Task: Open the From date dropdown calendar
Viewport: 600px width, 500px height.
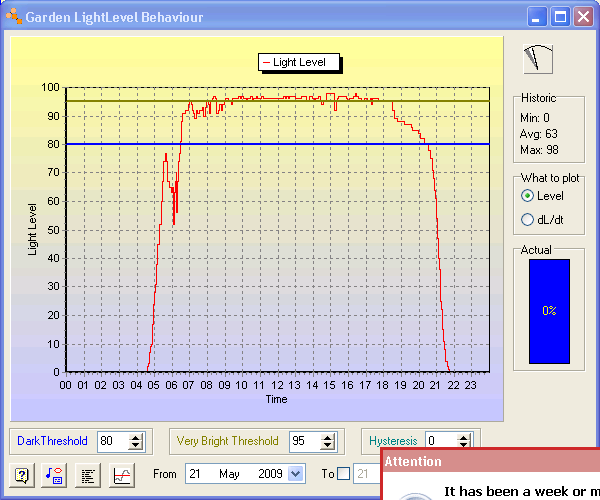Action: coord(295,474)
